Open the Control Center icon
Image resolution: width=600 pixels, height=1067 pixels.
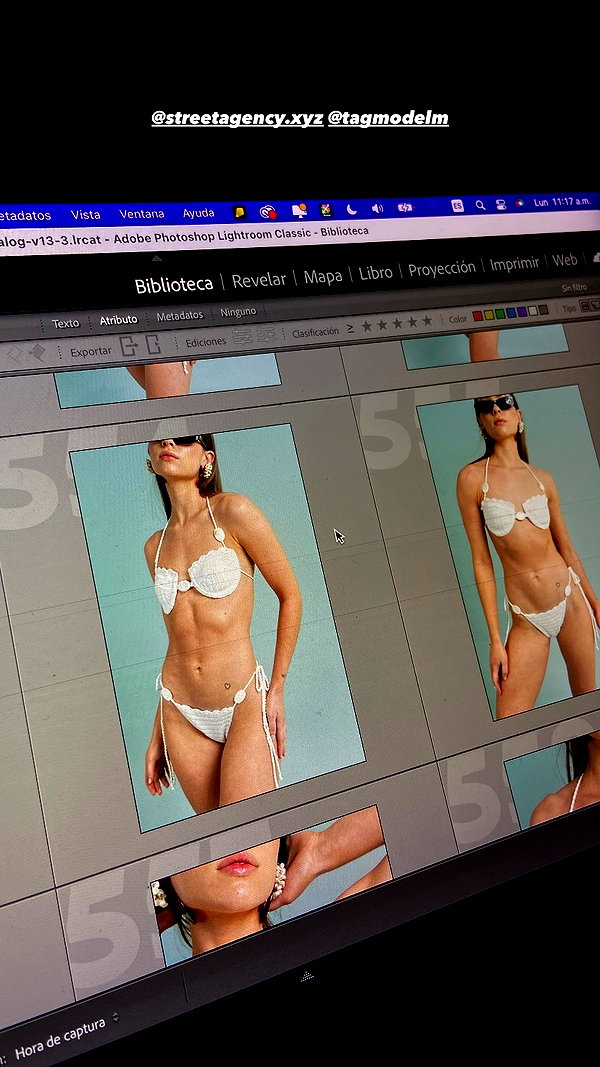click(501, 204)
